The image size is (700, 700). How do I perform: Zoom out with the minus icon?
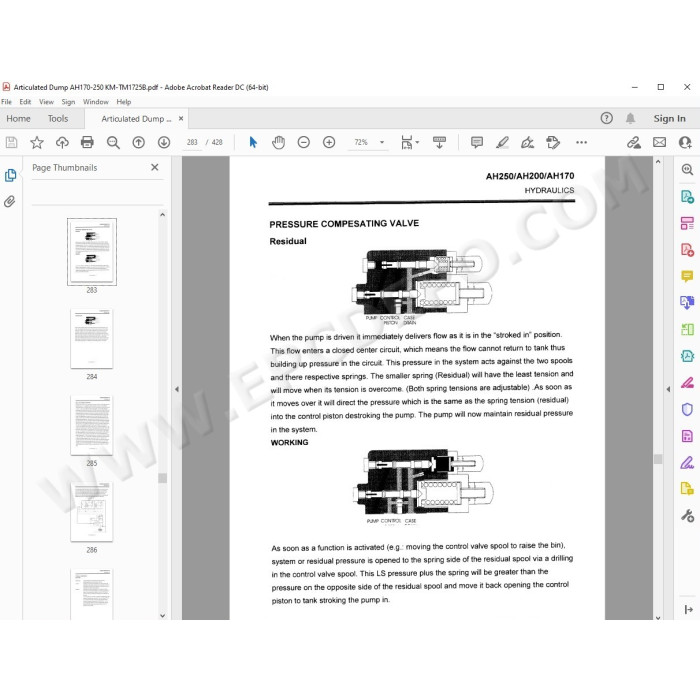(x=304, y=142)
